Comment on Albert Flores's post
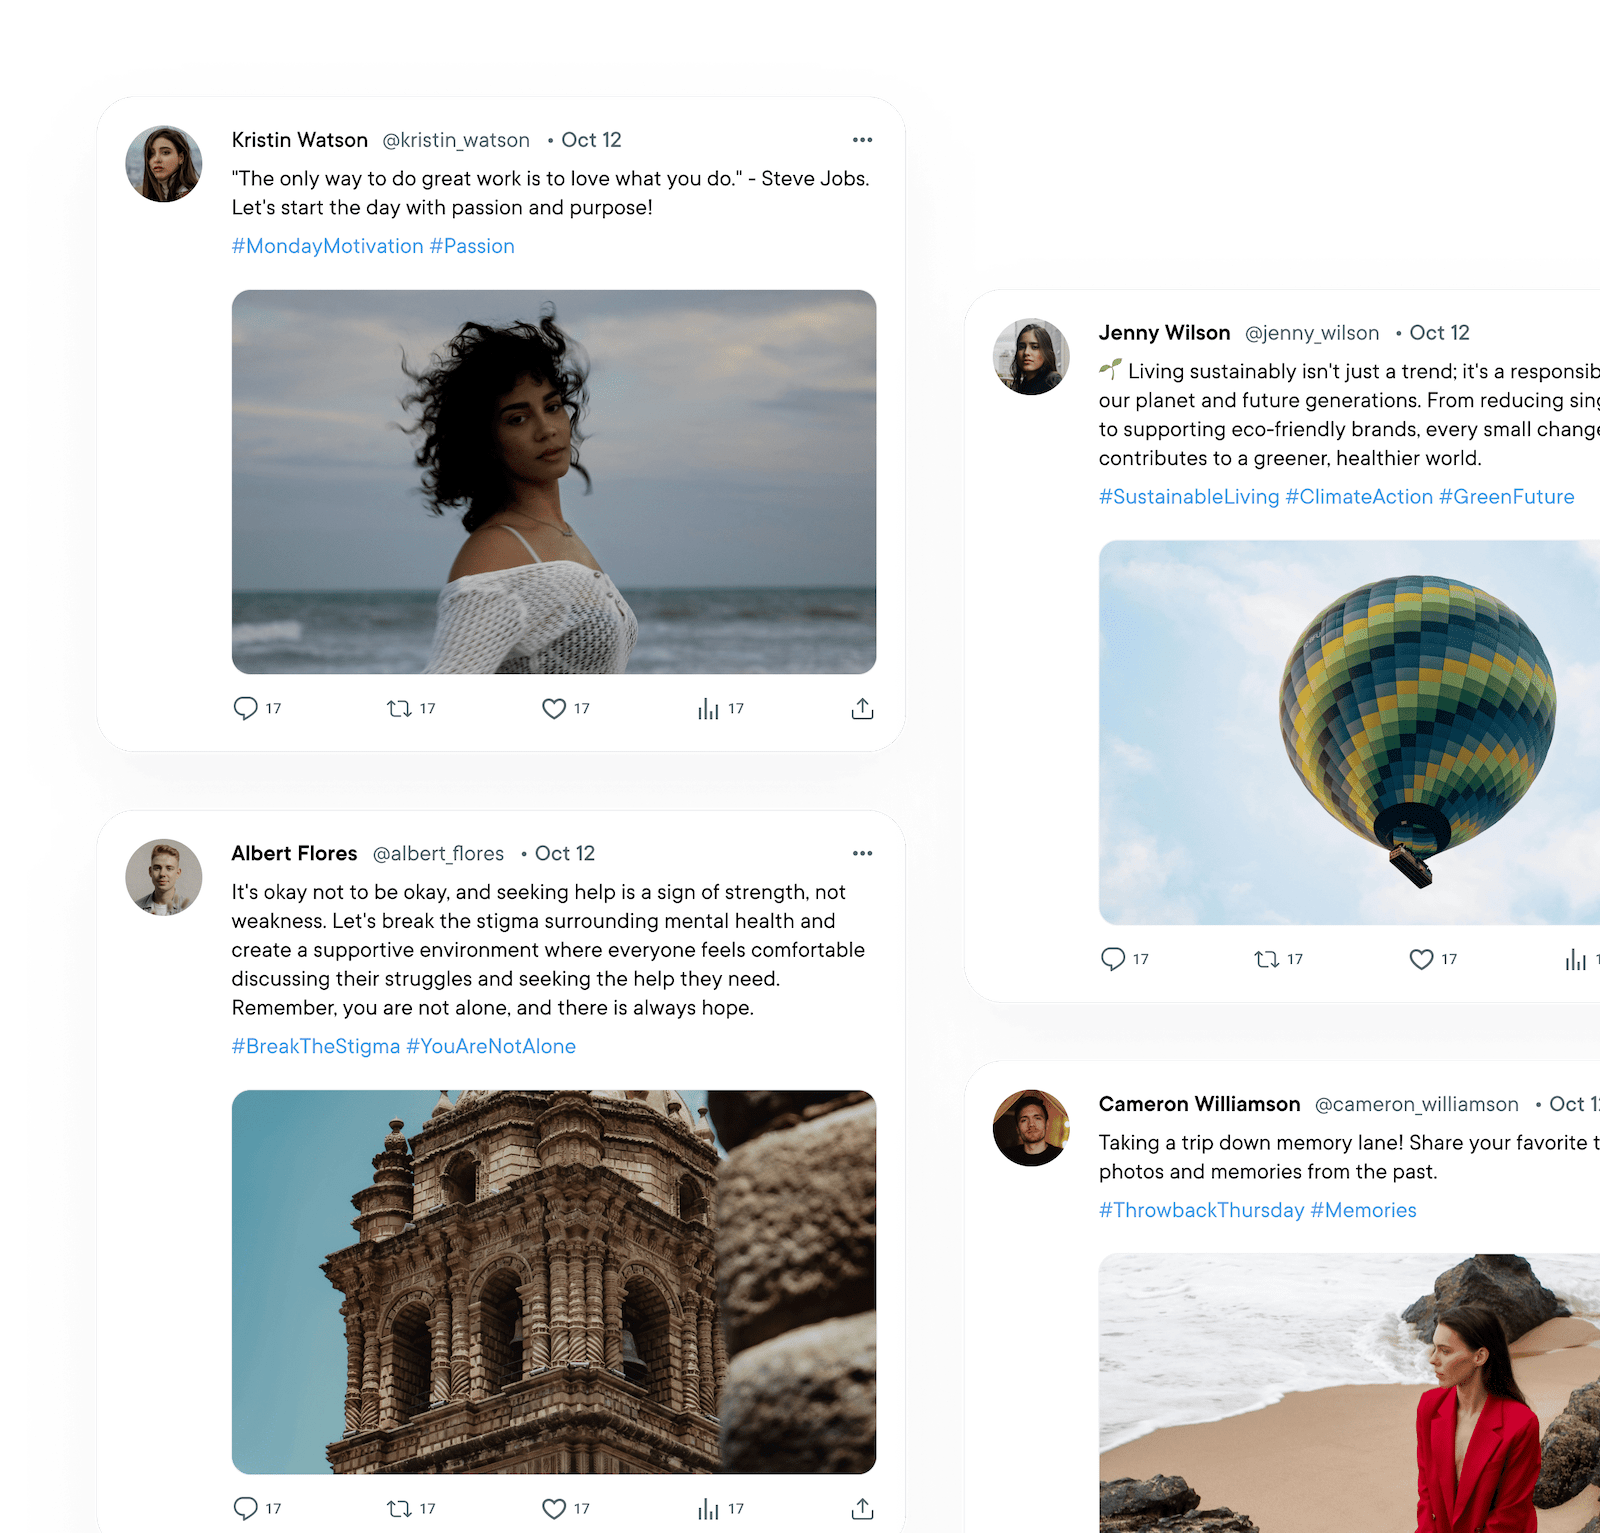1600x1533 pixels. point(246,1508)
